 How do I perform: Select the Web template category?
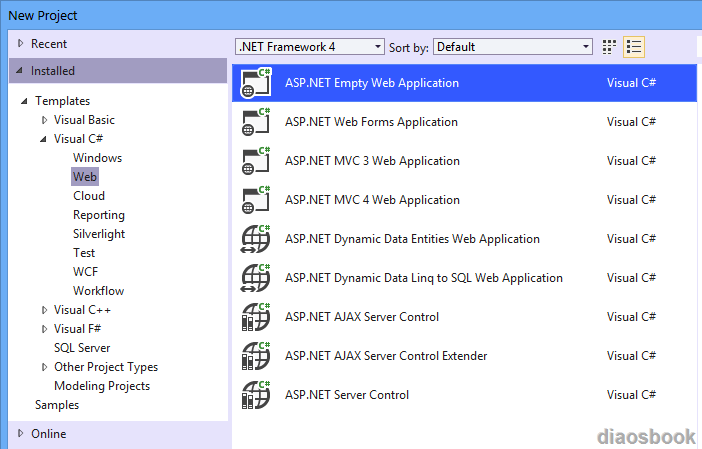[85, 176]
